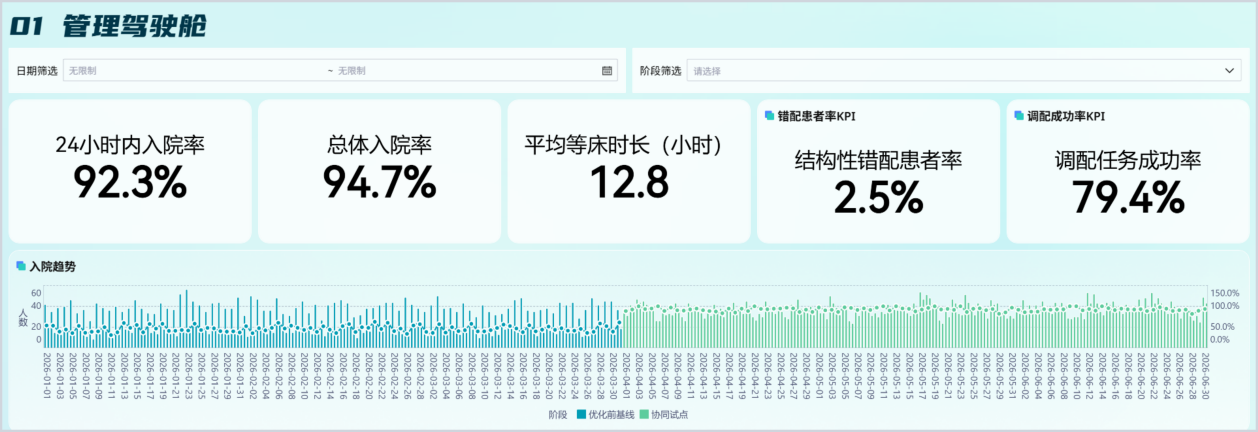Click the 60 left-axis tick label
Image resolution: width=1258 pixels, height=432 pixels.
(x=36, y=293)
